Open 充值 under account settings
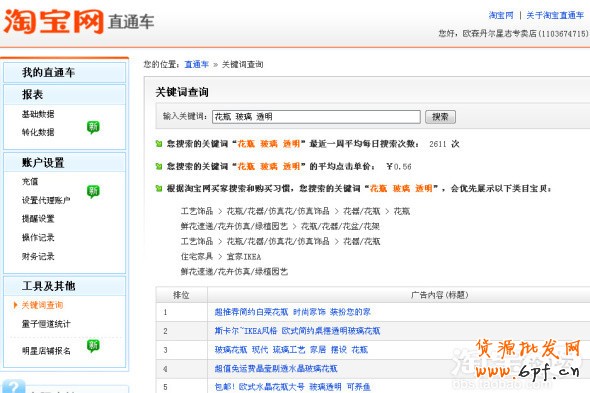Viewport: 590px width, 393px height. coord(30,181)
